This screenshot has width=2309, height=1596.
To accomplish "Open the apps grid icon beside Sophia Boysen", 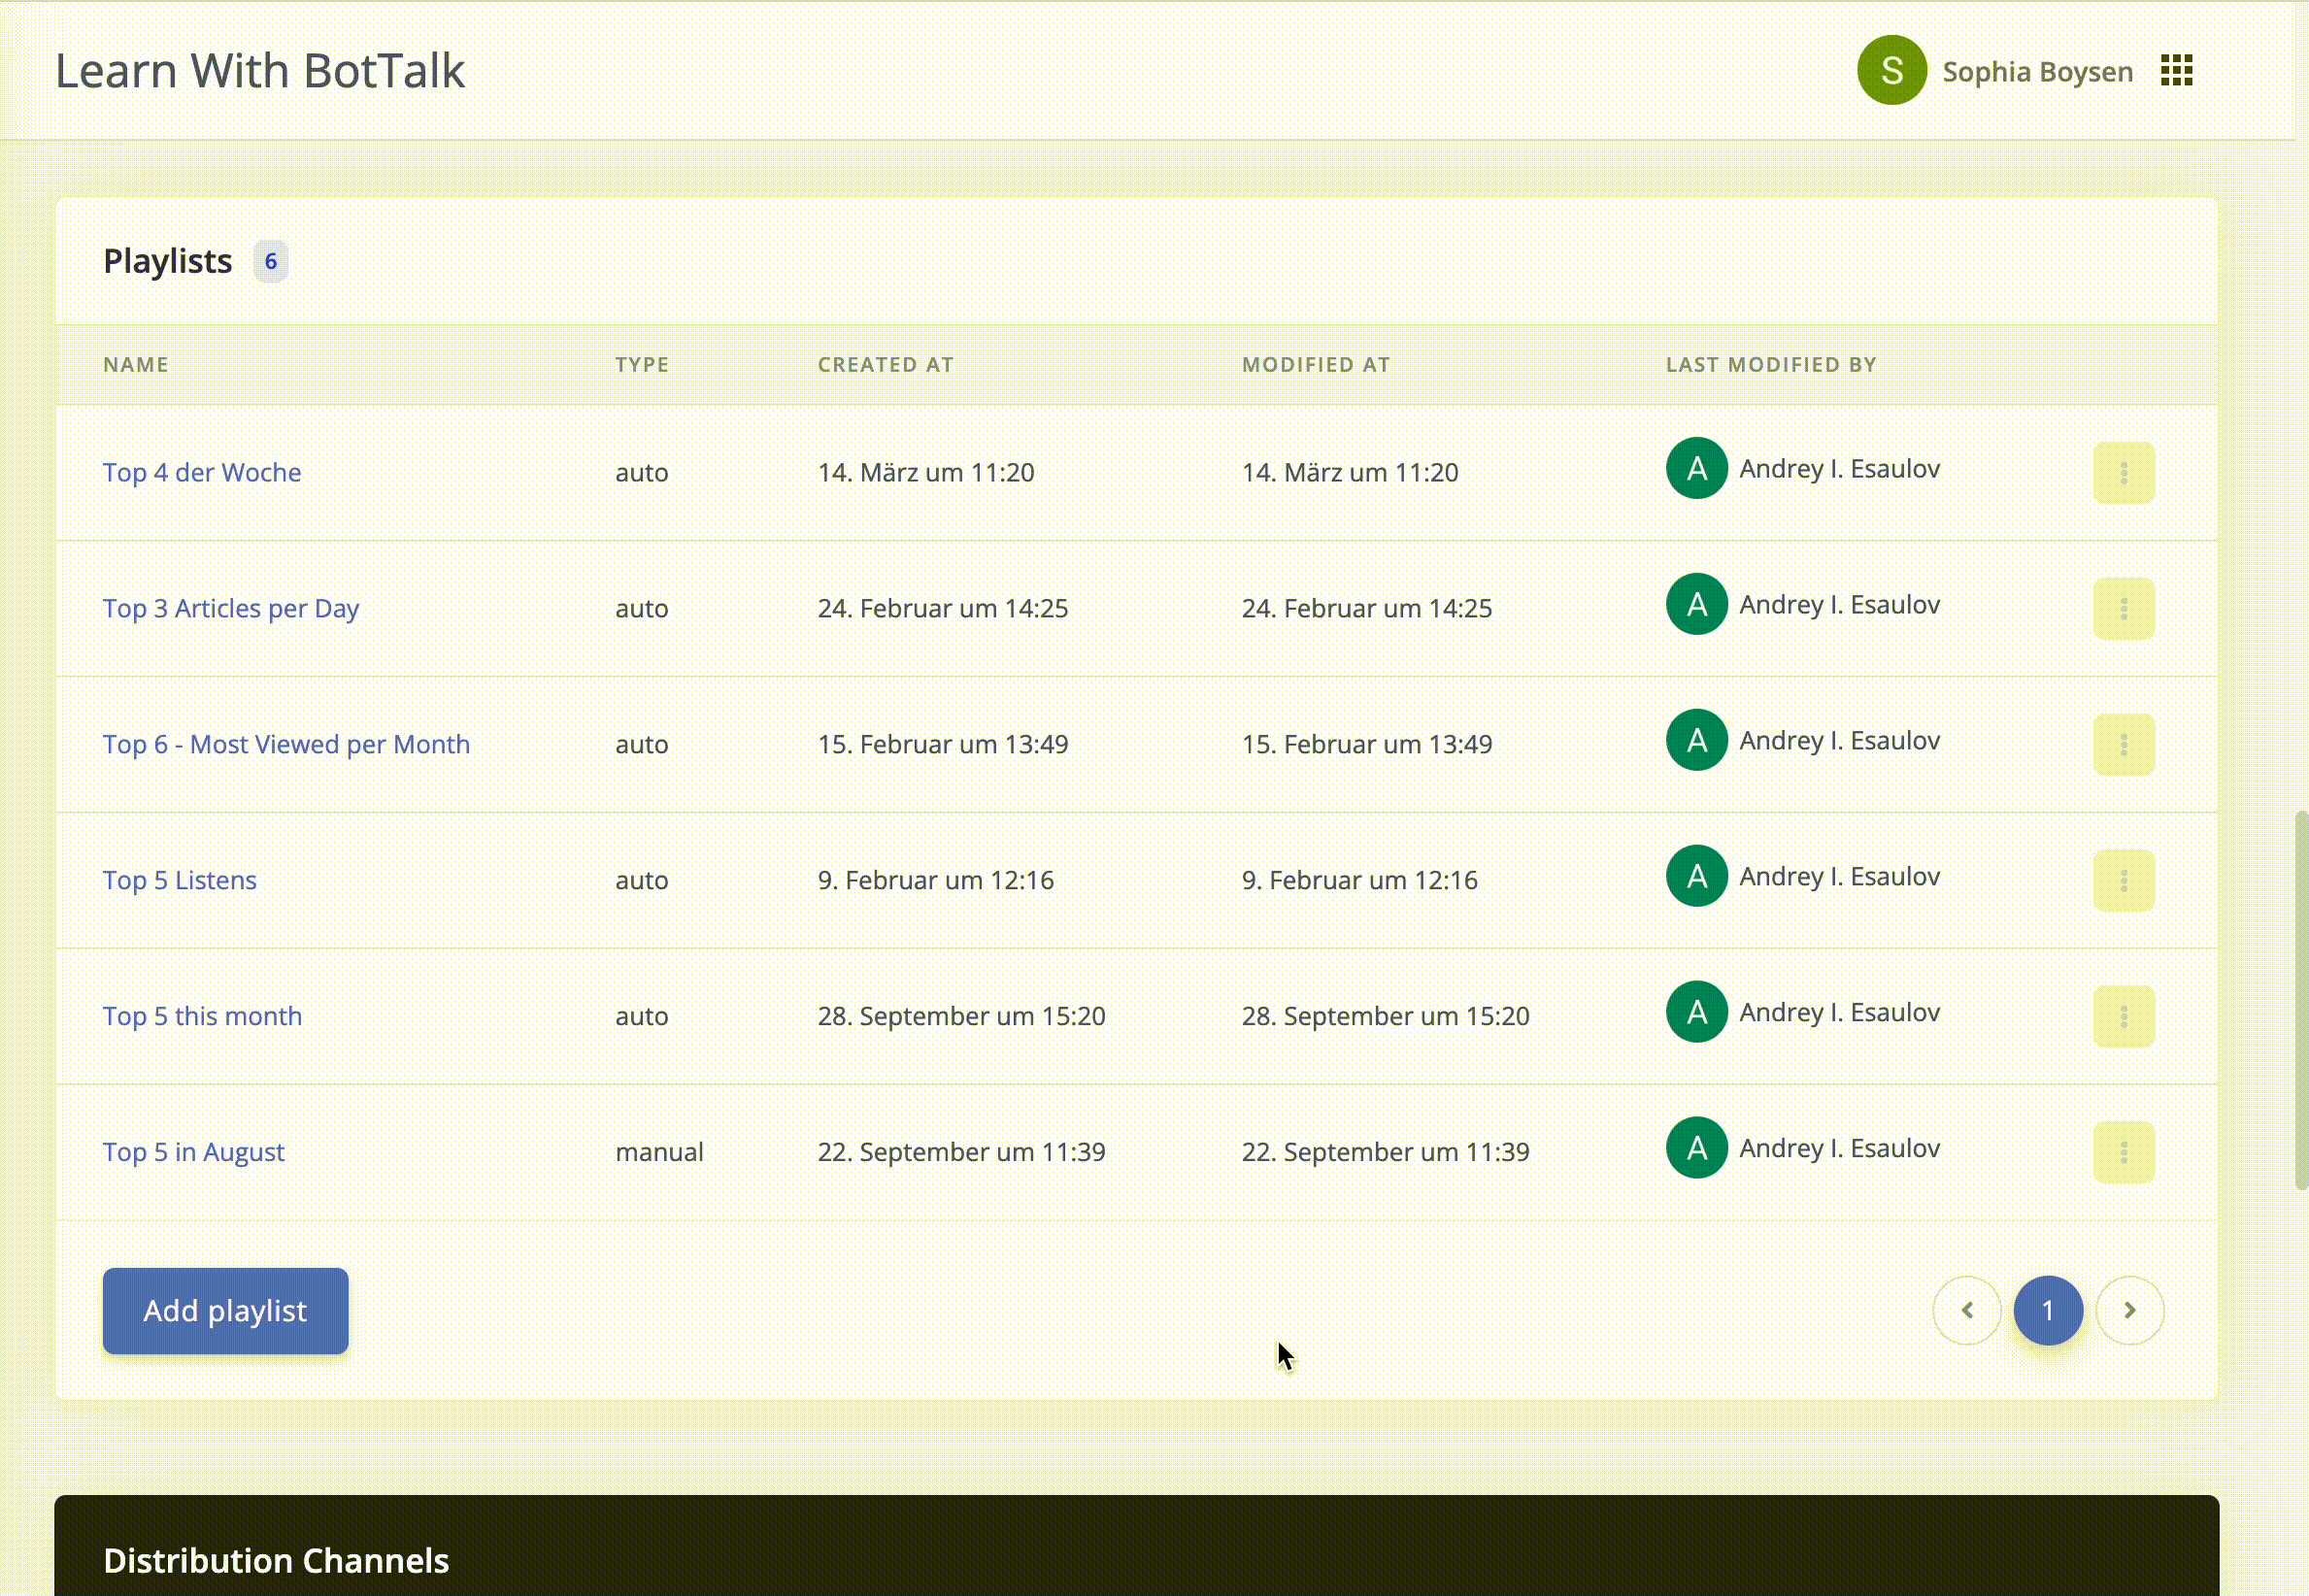I will point(2176,71).
